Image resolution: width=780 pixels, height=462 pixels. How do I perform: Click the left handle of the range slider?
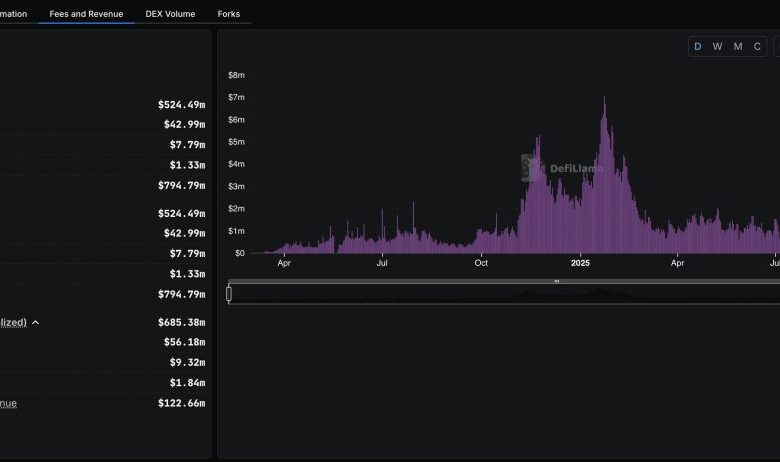pyautogui.click(x=229, y=293)
